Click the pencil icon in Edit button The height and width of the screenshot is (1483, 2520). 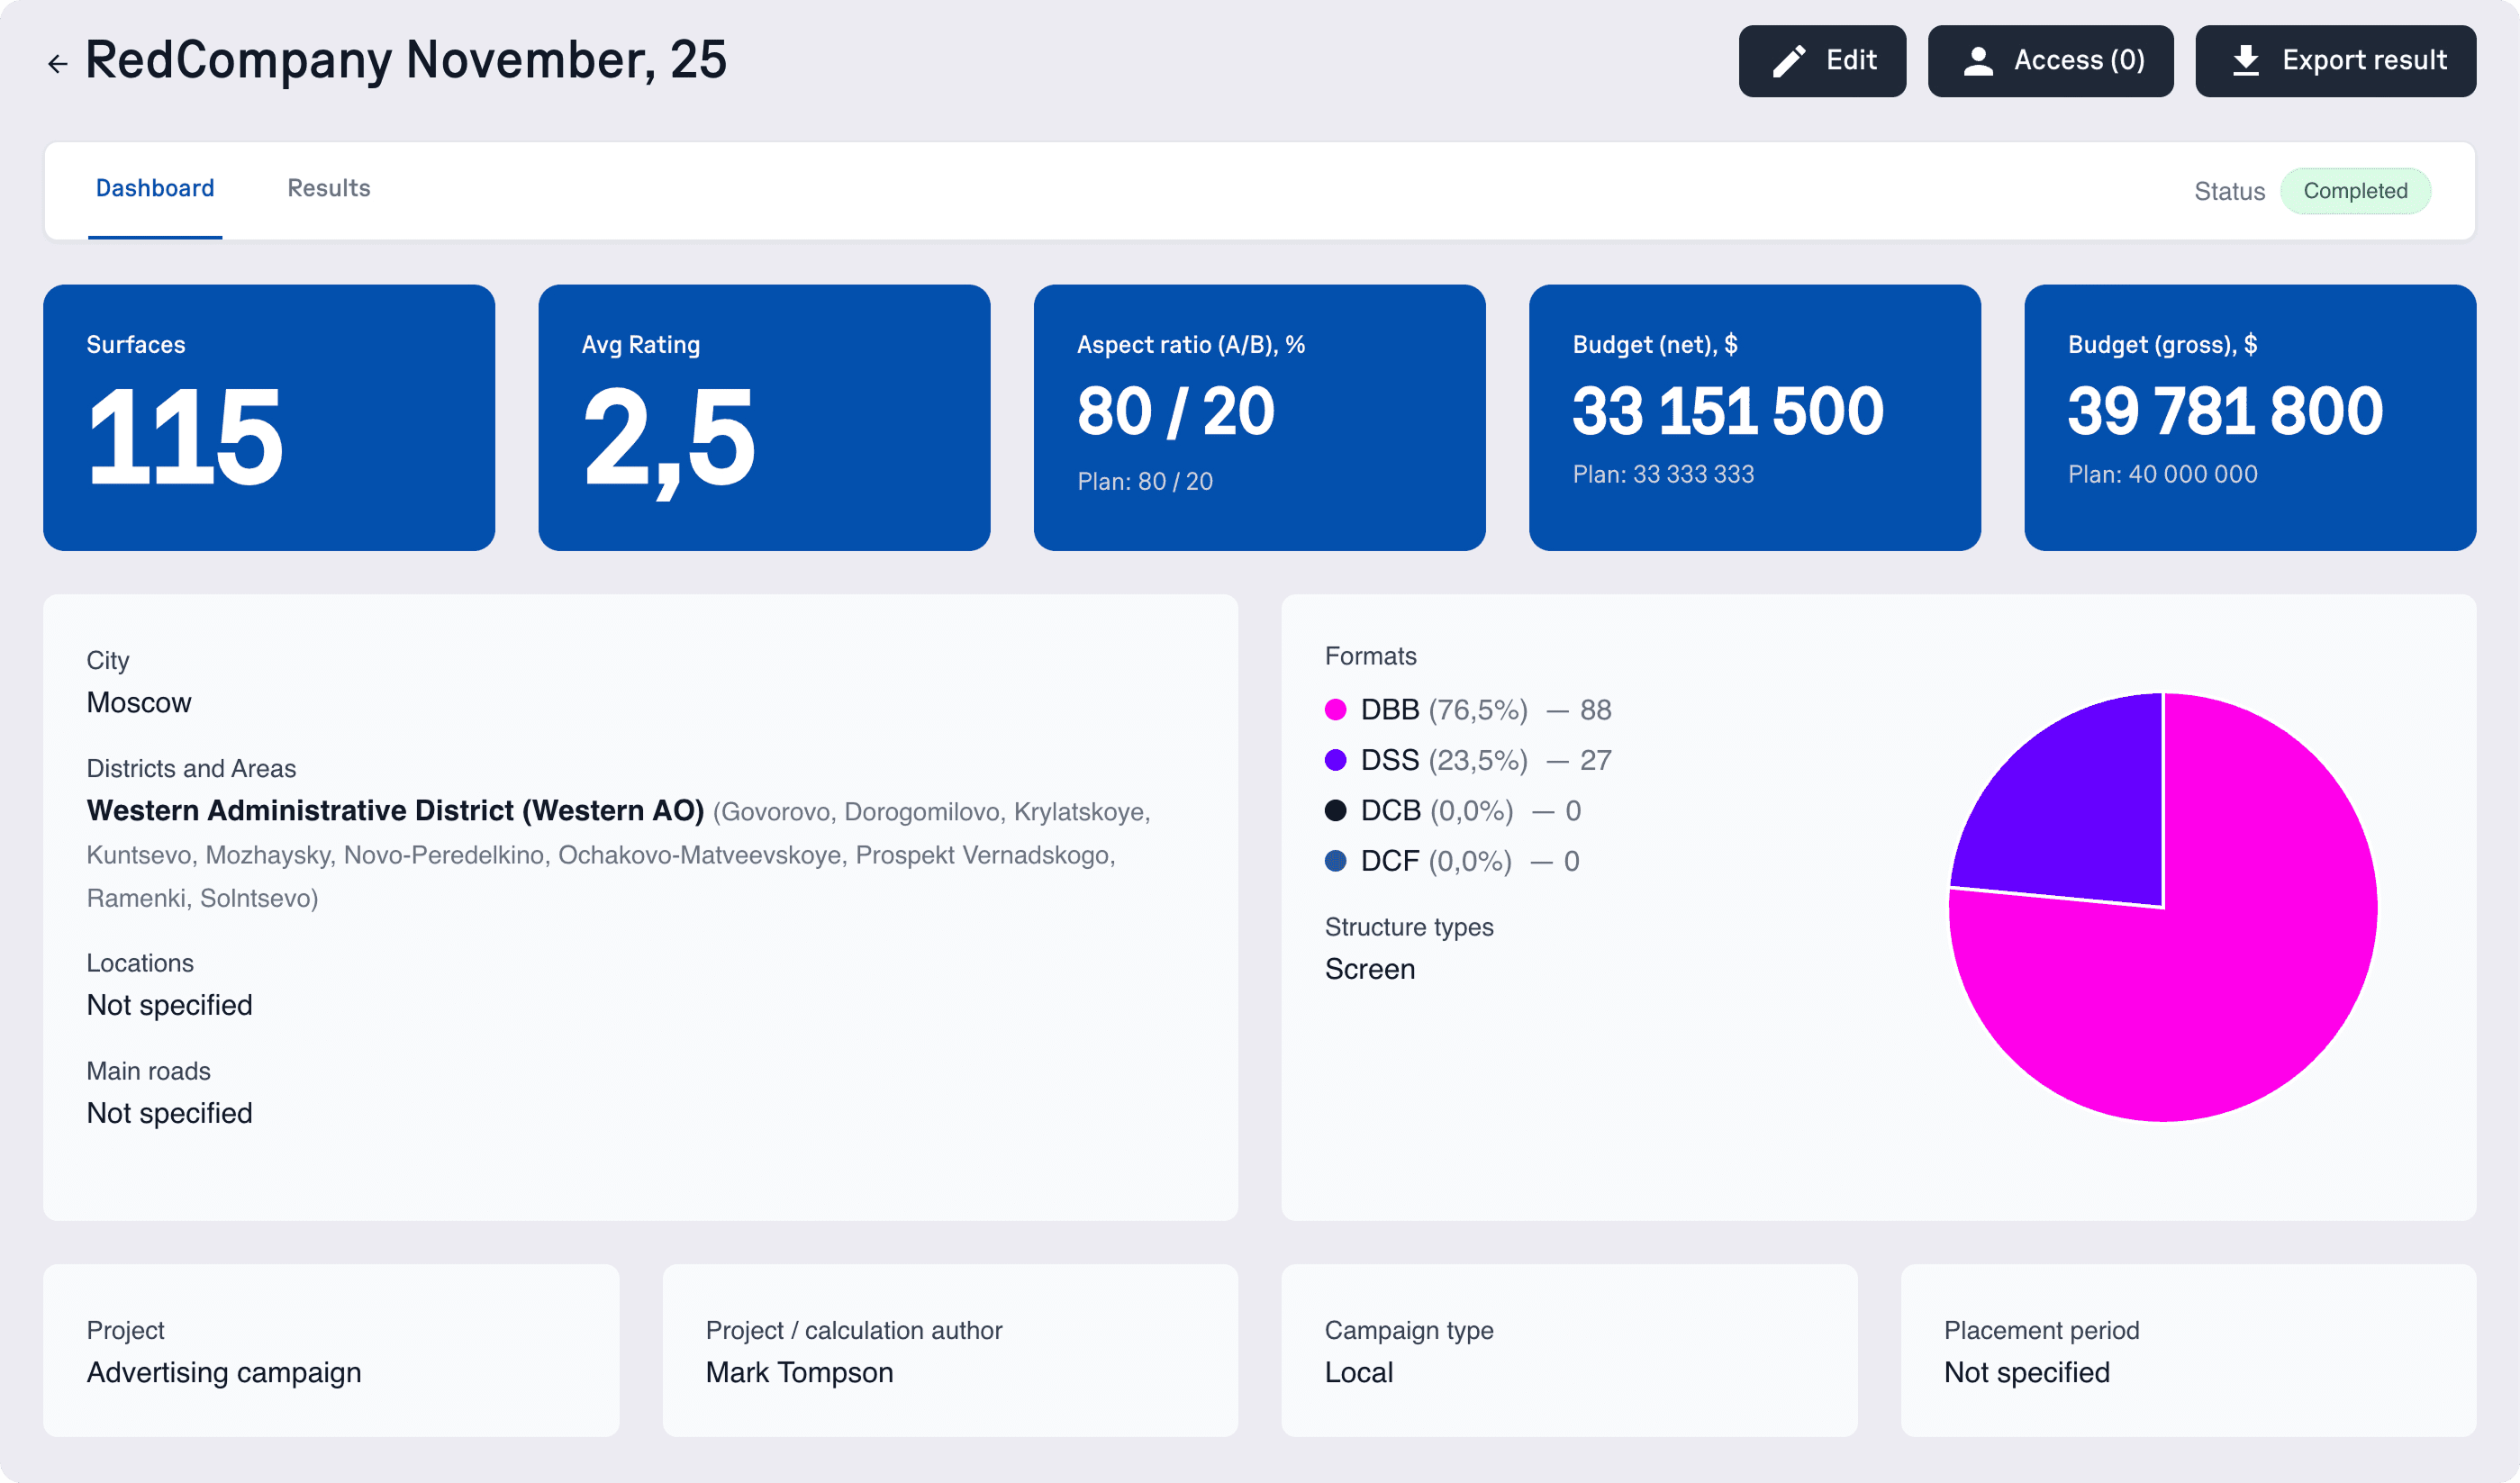pos(1789,61)
